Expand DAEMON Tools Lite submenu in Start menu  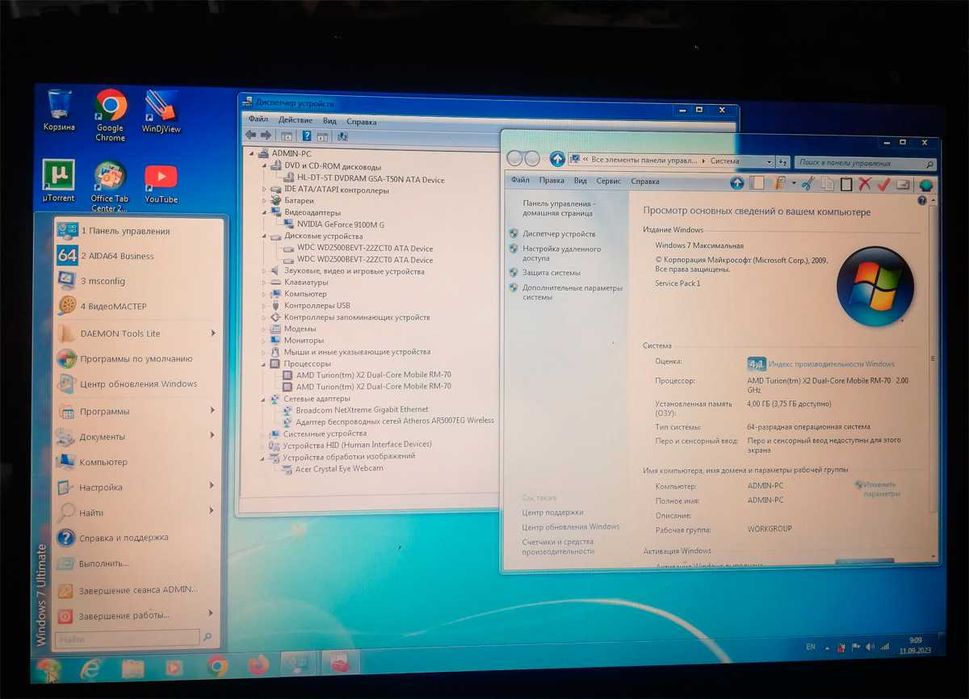tap(213, 333)
